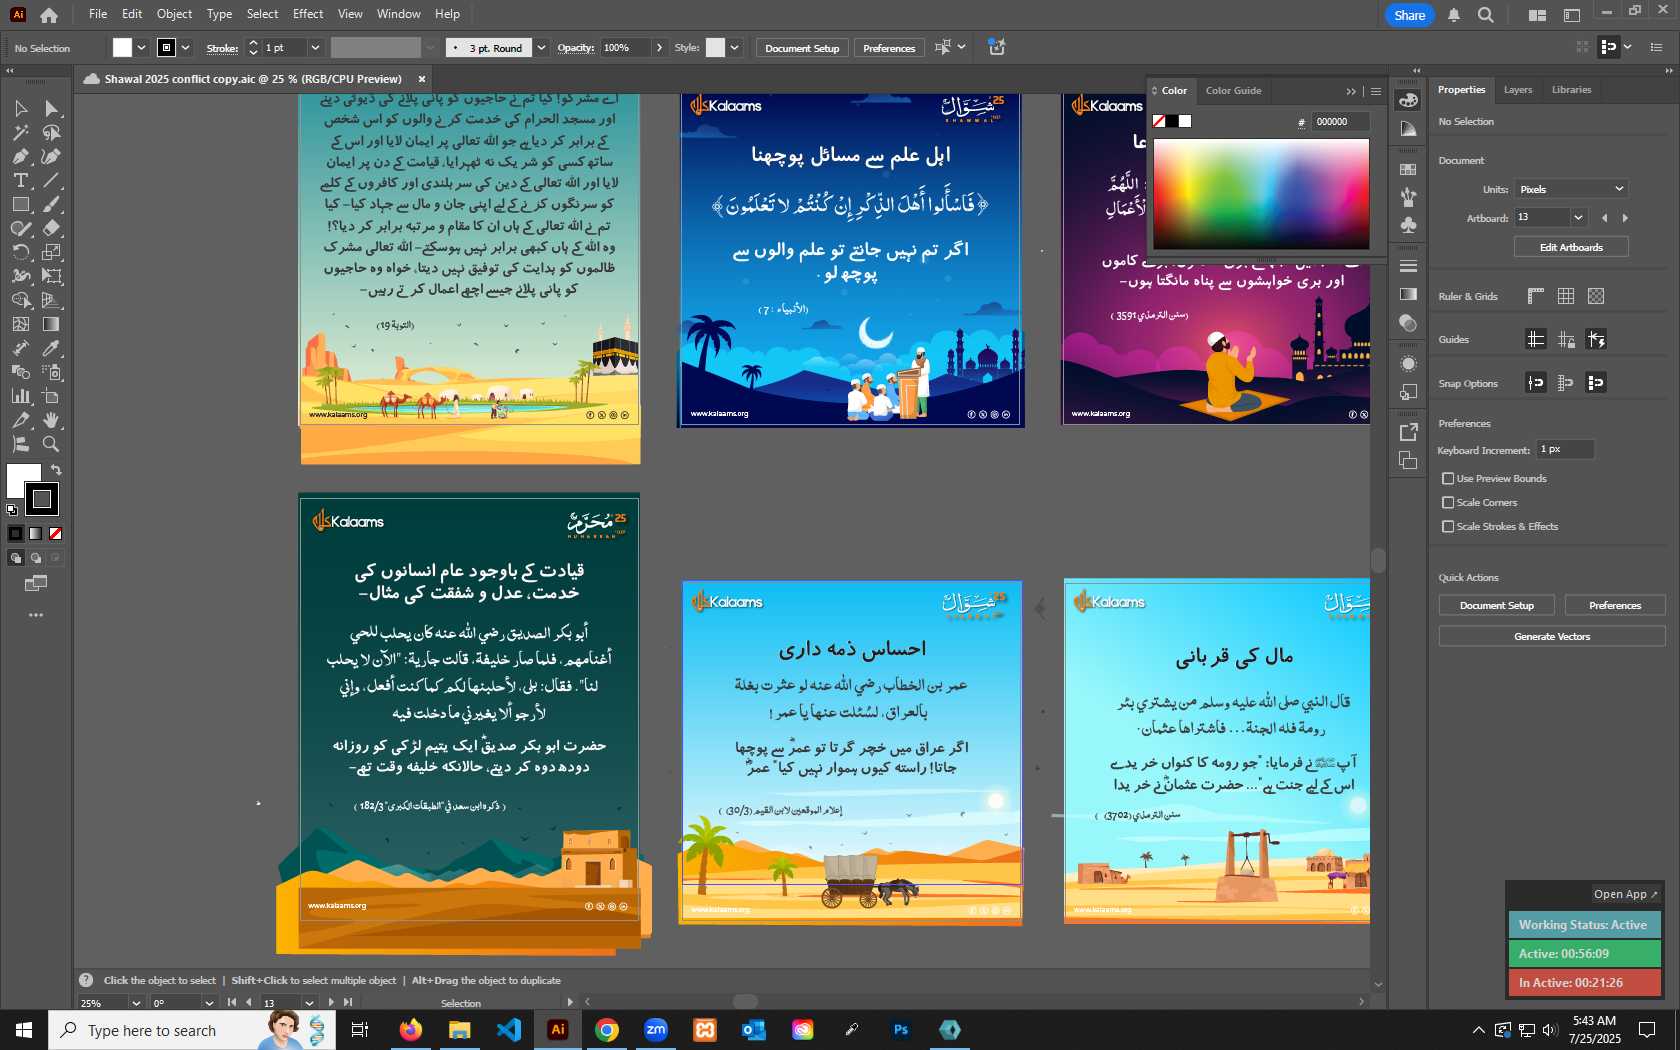Screen dimensions: 1680x1050
Task: Open the brush definition dropdown
Action: click(541, 48)
